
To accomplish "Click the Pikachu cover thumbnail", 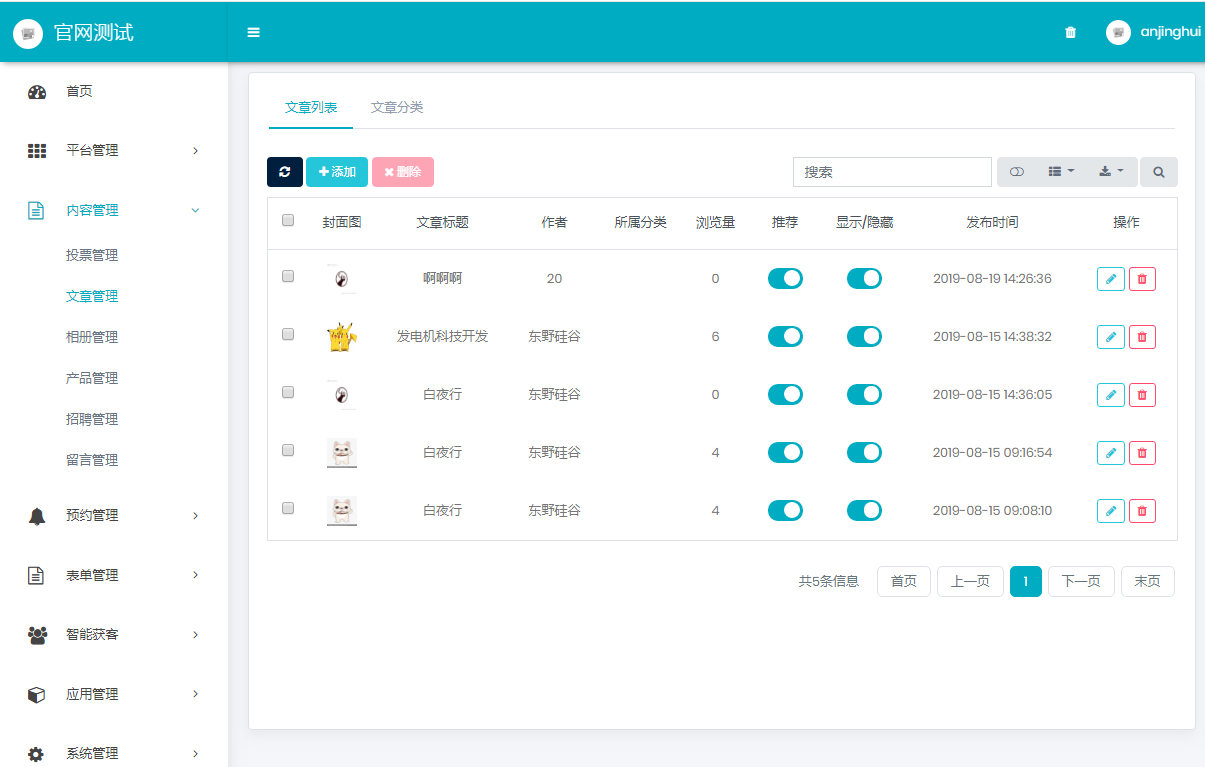I will (x=342, y=337).
